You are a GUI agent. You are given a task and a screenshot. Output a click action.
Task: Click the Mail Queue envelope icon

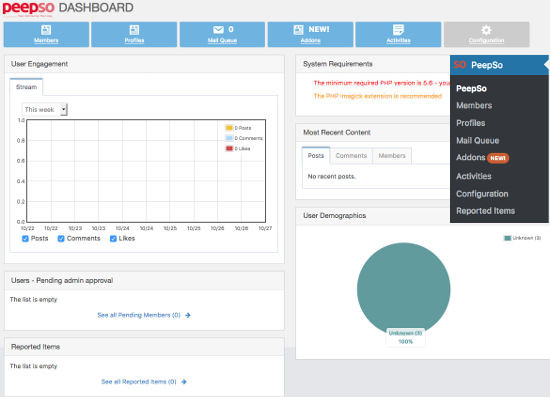[218, 30]
